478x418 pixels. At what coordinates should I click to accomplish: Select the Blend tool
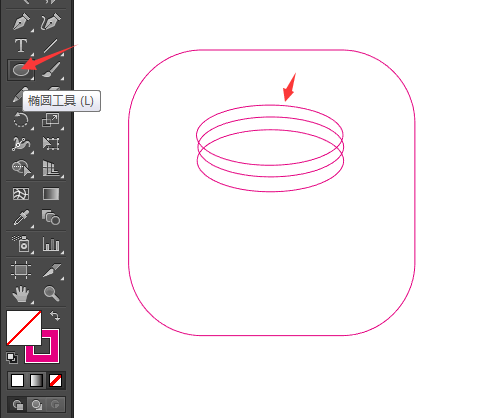point(51,218)
